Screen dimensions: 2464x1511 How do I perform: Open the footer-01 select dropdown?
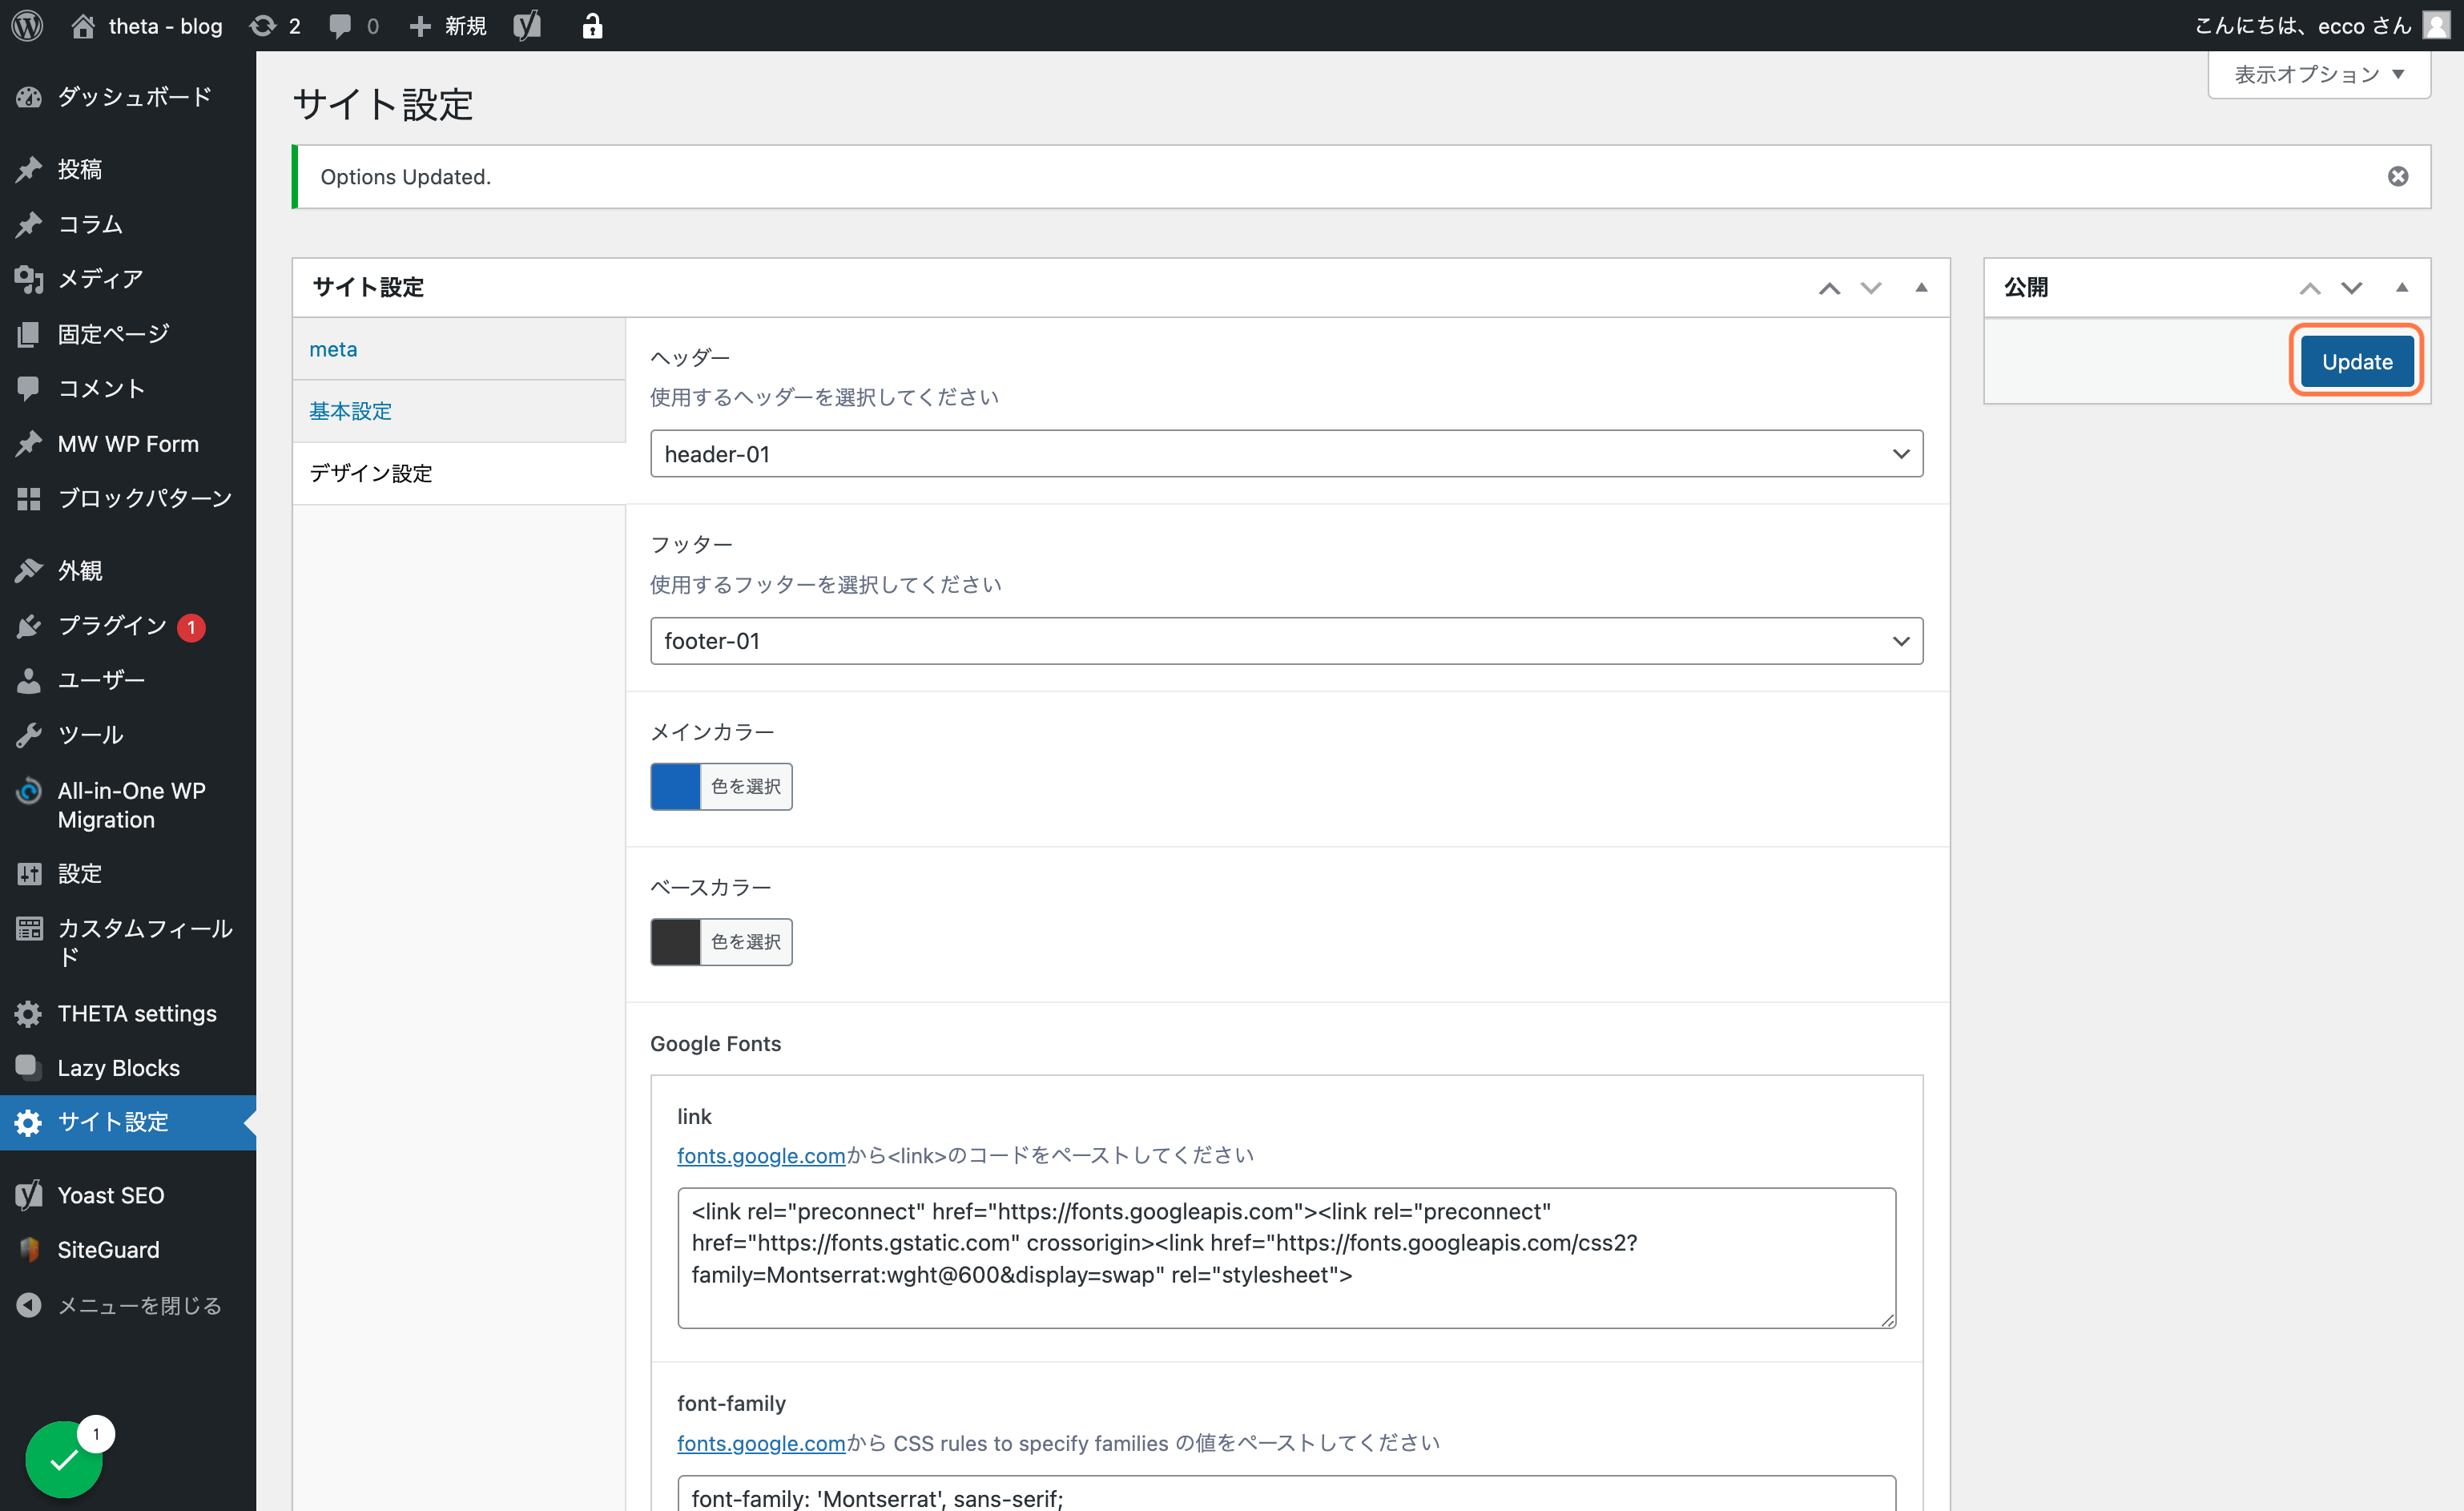(x=1286, y=641)
